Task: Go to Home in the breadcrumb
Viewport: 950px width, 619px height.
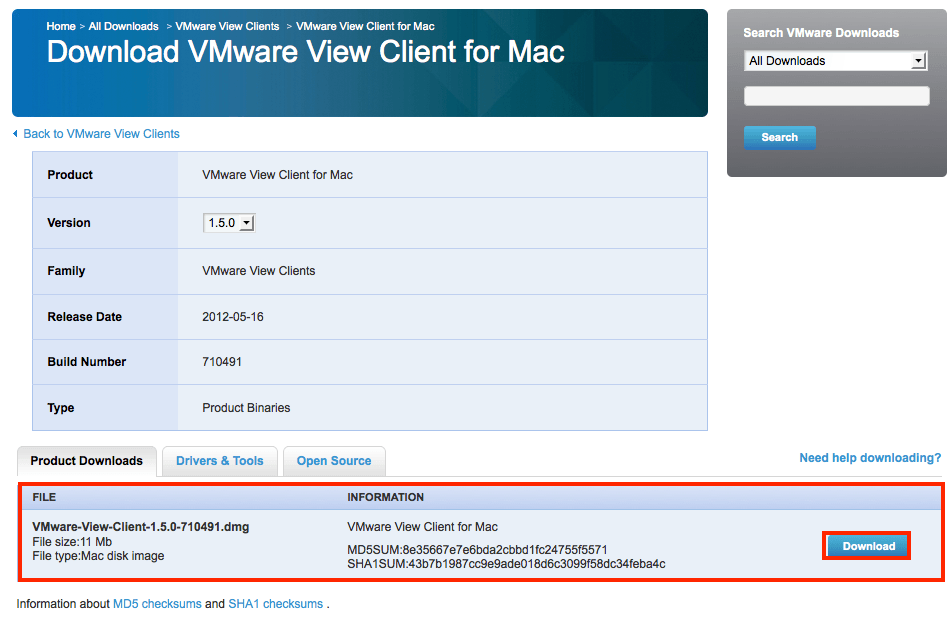Action: coord(61,26)
